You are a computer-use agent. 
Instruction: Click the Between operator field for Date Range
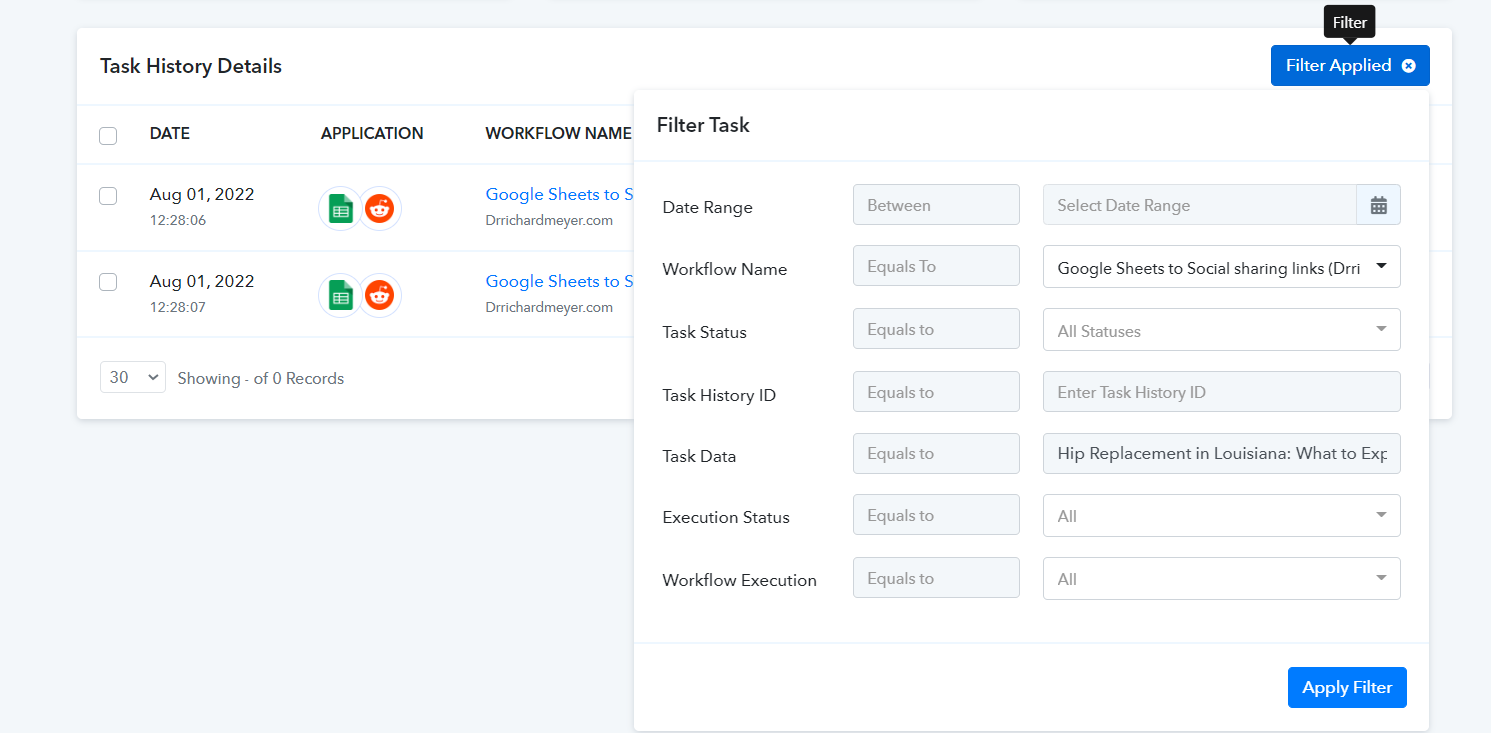coord(936,205)
